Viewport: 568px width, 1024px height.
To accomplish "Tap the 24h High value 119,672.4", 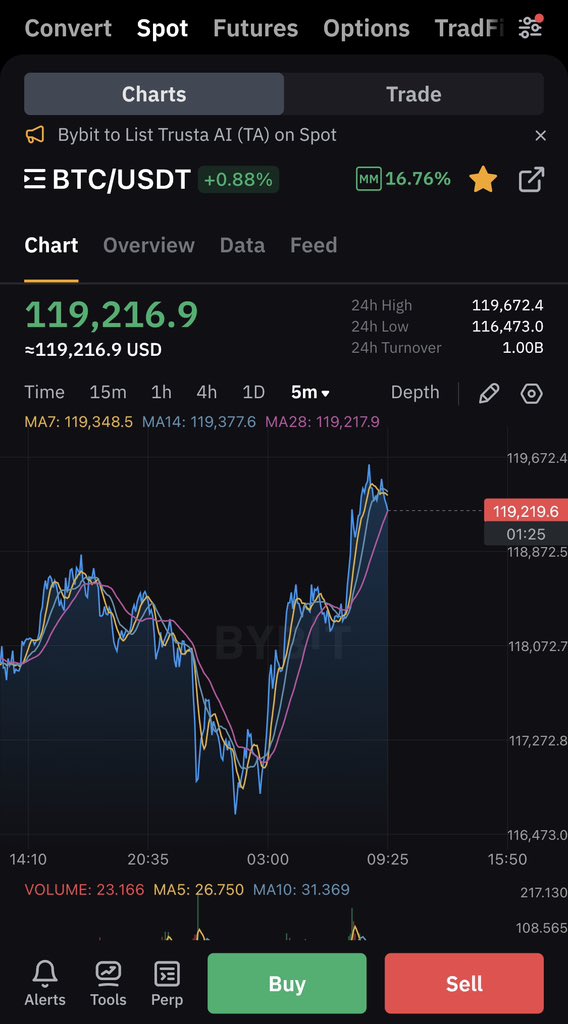I will 507,305.
